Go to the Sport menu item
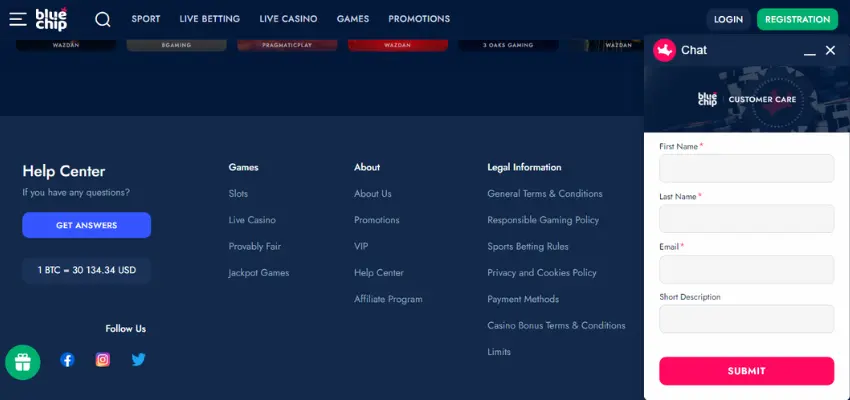Viewport: 850px width, 400px height. pyautogui.click(x=146, y=19)
